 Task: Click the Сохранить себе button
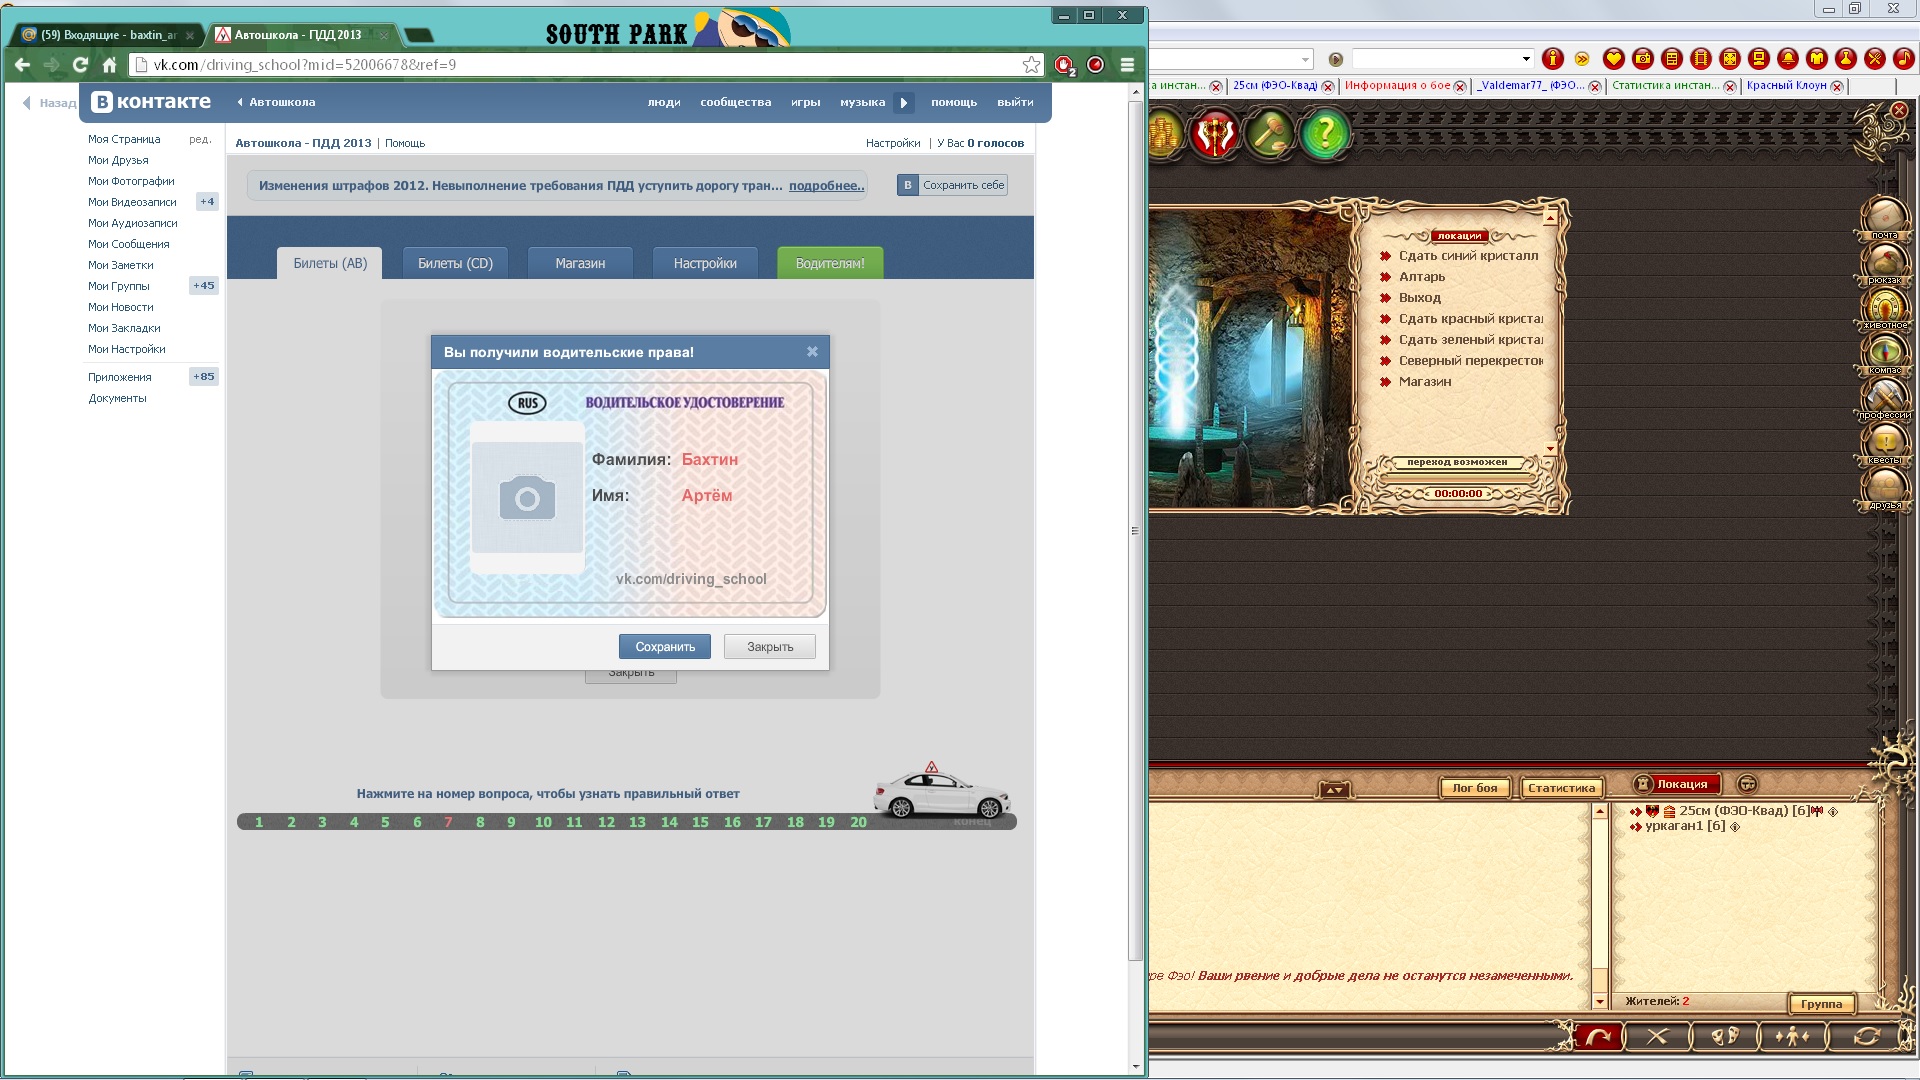(x=952, y=185)
